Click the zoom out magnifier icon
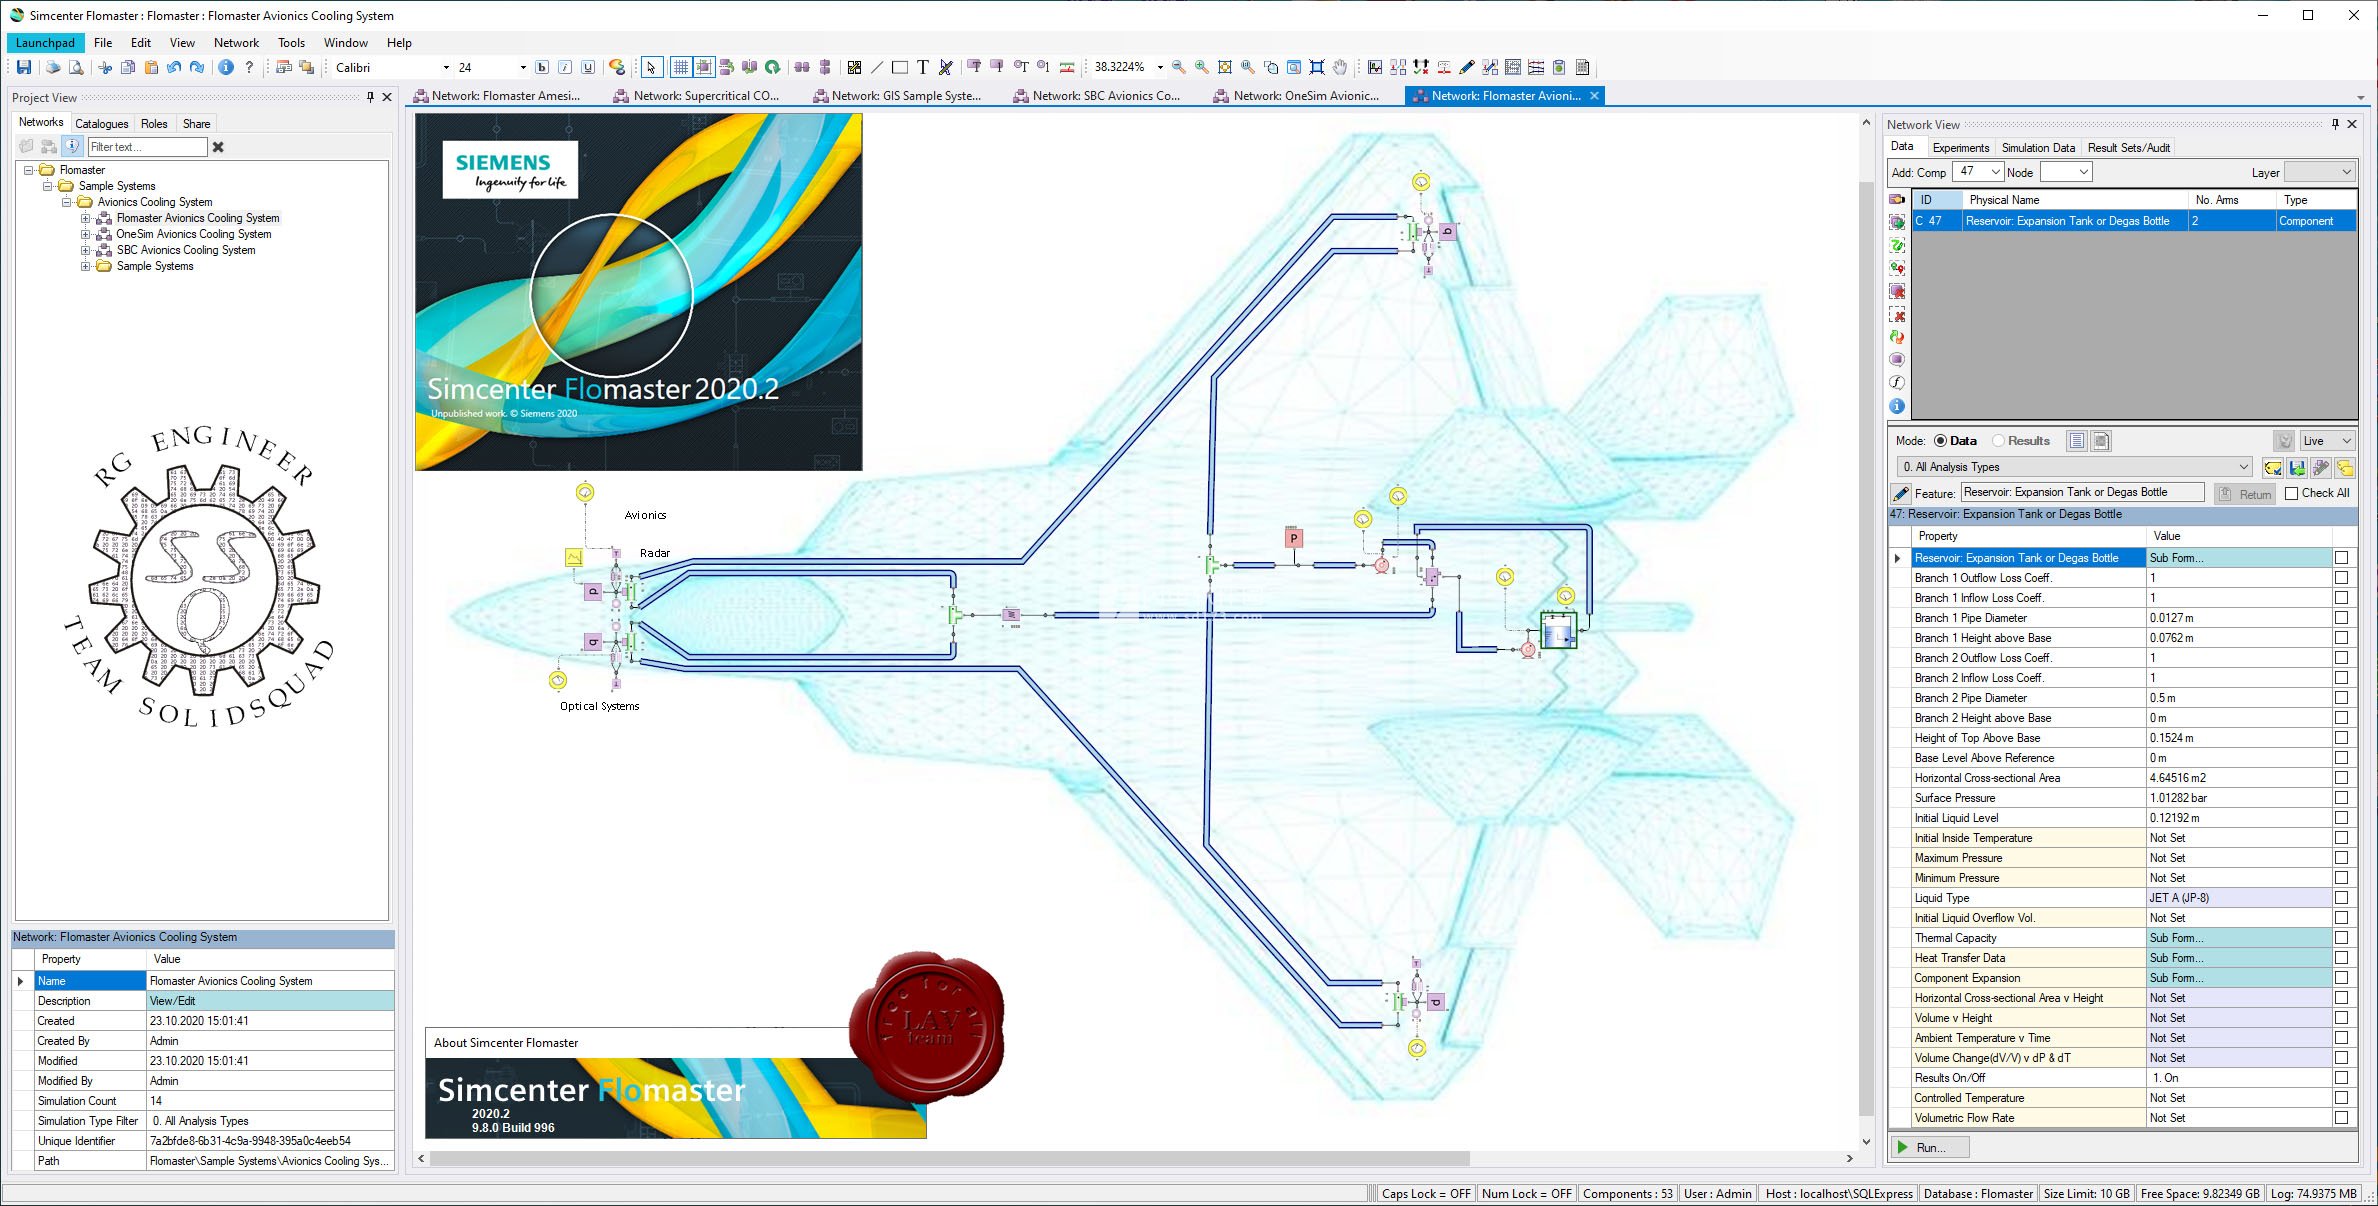The image size is (2378, 1206). (1179, 67)
